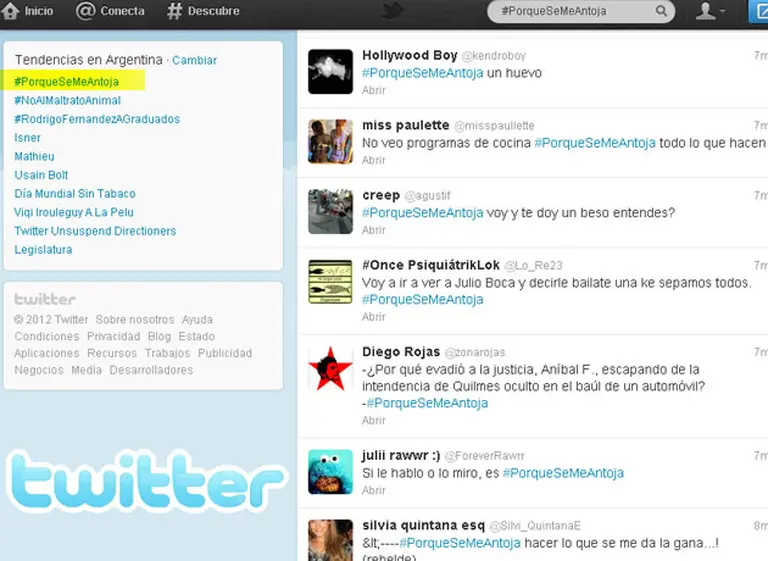Click Recursos footer link
Viewport: 768px width, 561px height.
(112, 353)
